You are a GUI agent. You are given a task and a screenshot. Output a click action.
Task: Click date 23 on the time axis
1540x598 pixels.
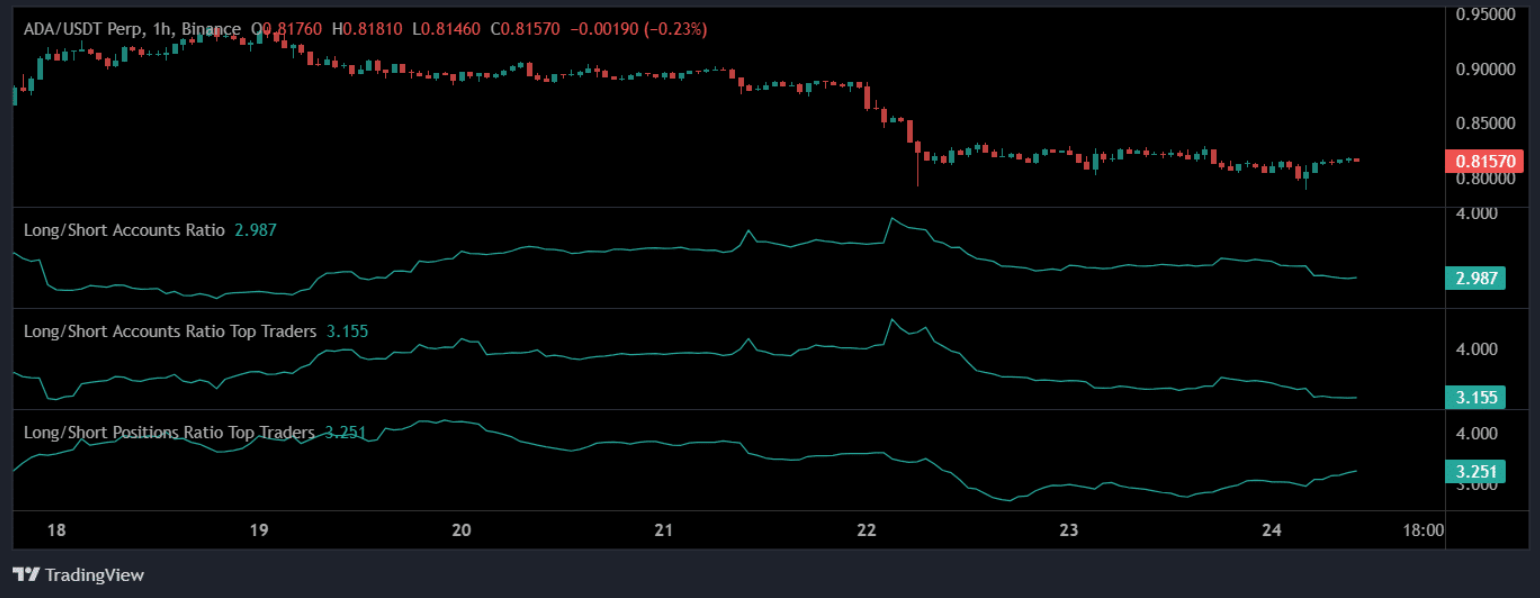[x=1069, y=530]
